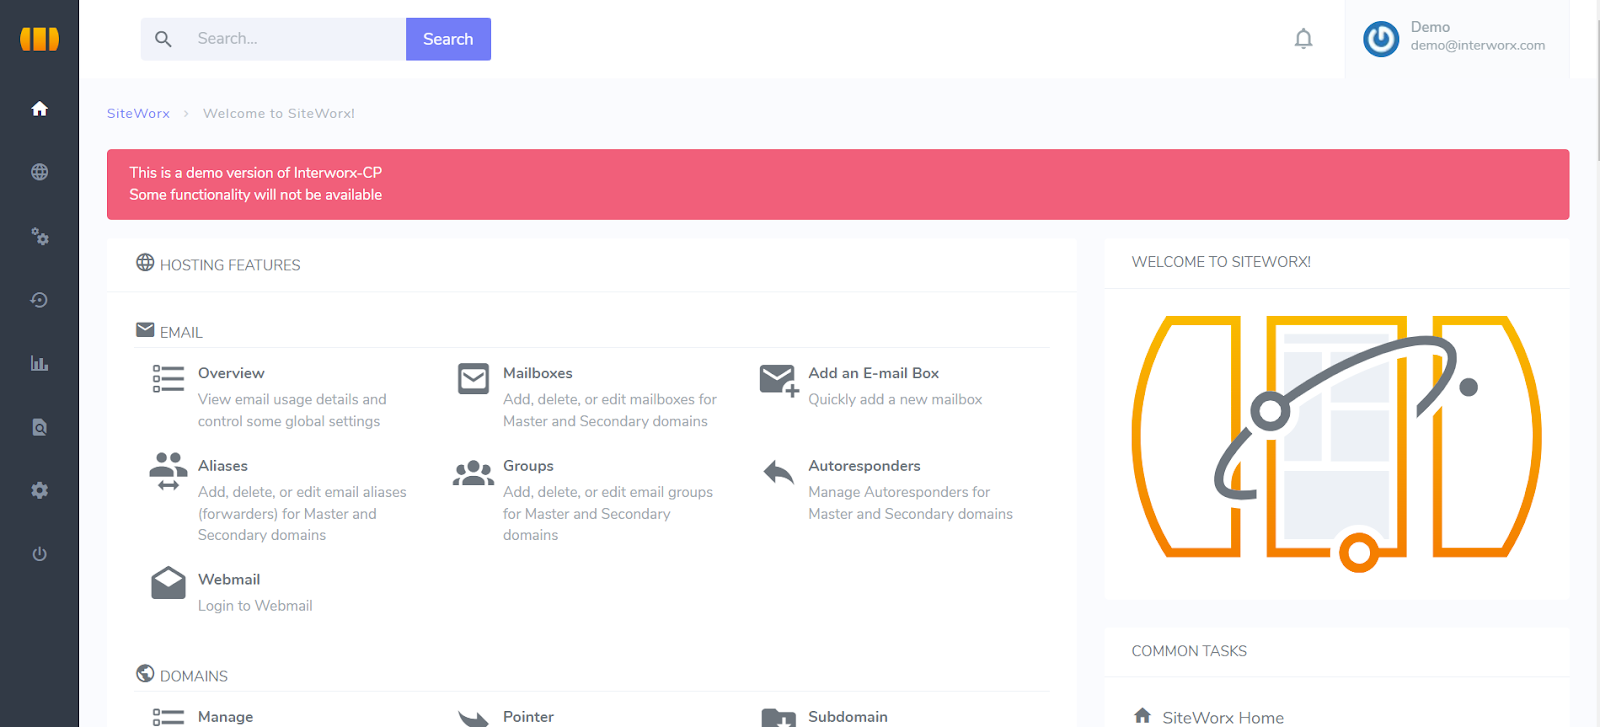Click the email Overview list icon
Screen dimensions: 1600x727
[168, 379]
